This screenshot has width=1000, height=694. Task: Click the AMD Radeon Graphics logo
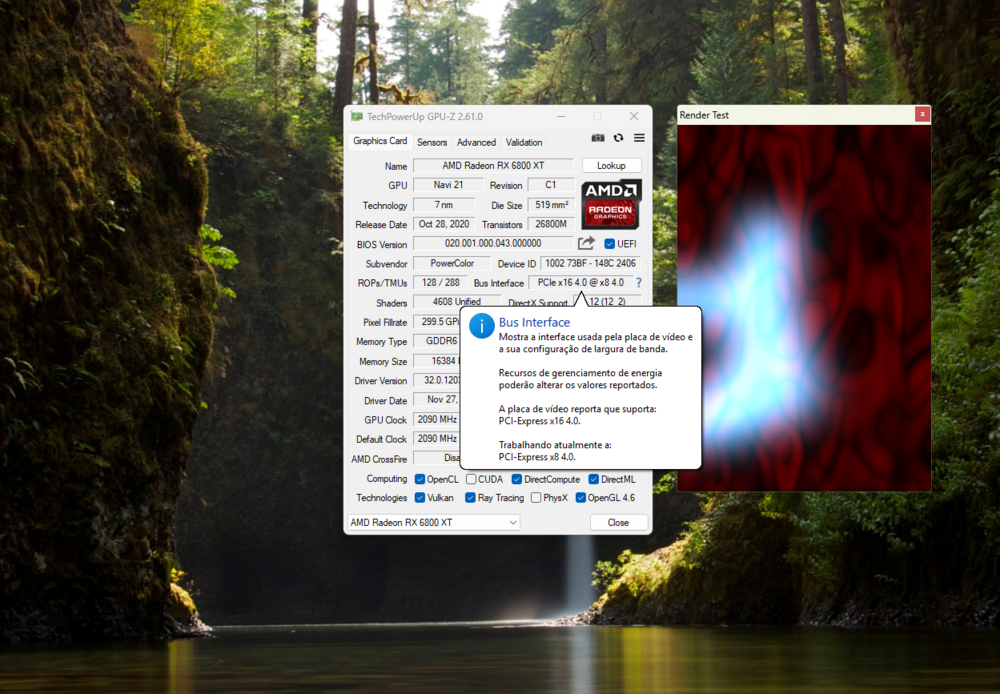[611, 204]
